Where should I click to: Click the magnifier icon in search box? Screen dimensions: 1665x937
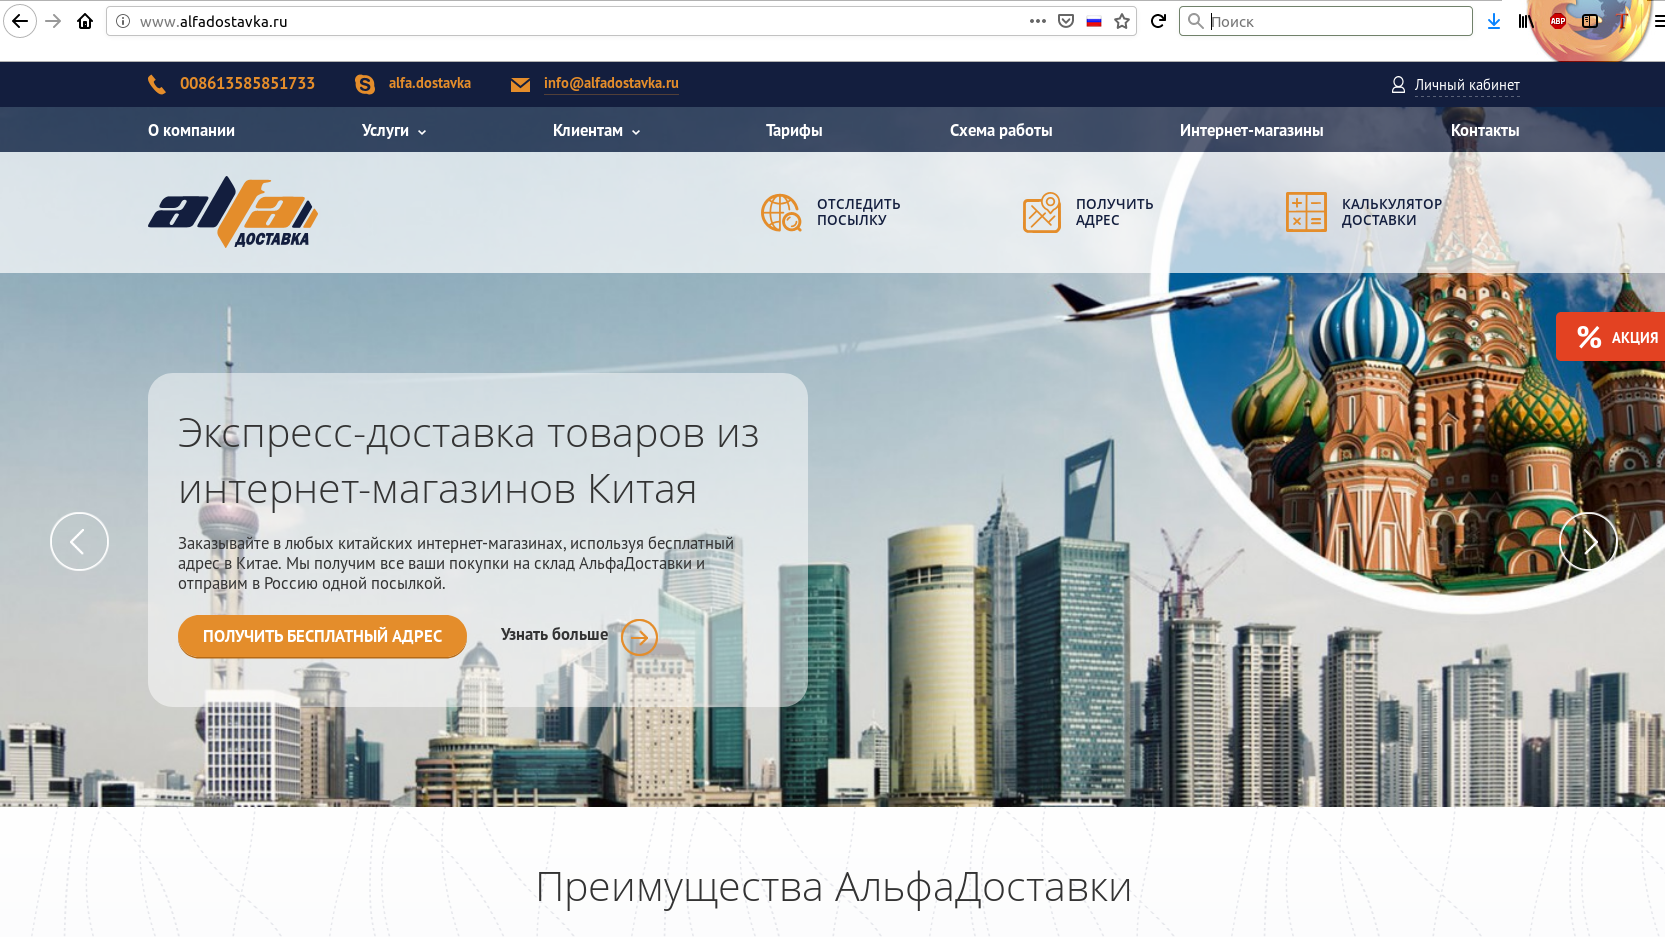(1195, 21)
